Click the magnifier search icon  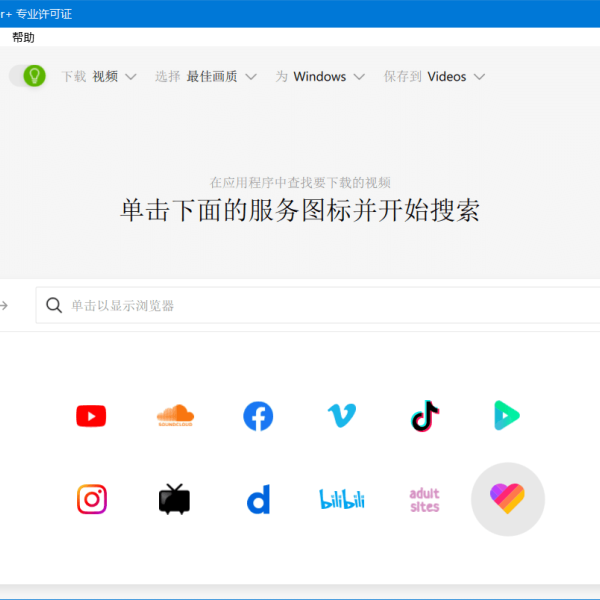click(x=54, y=305)
